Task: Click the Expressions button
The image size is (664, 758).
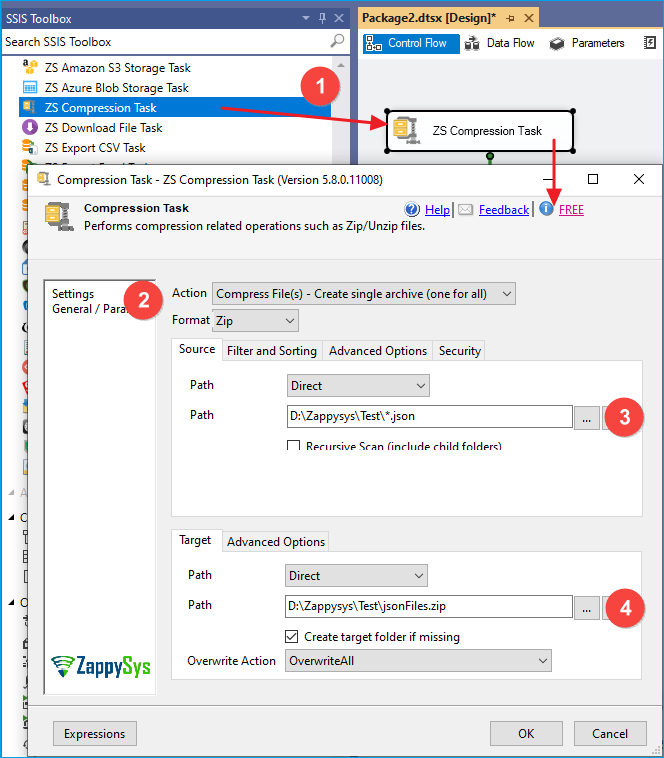Action: click(94, 734)
